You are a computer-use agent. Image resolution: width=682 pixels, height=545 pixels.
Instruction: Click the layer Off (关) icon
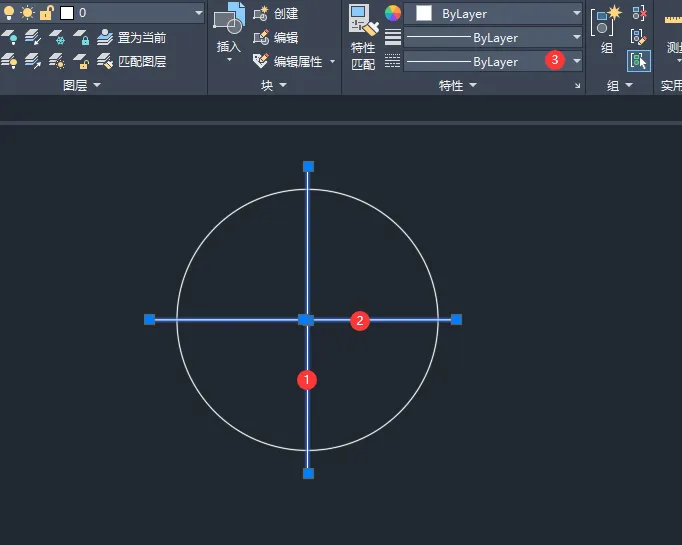click(10, 37)
